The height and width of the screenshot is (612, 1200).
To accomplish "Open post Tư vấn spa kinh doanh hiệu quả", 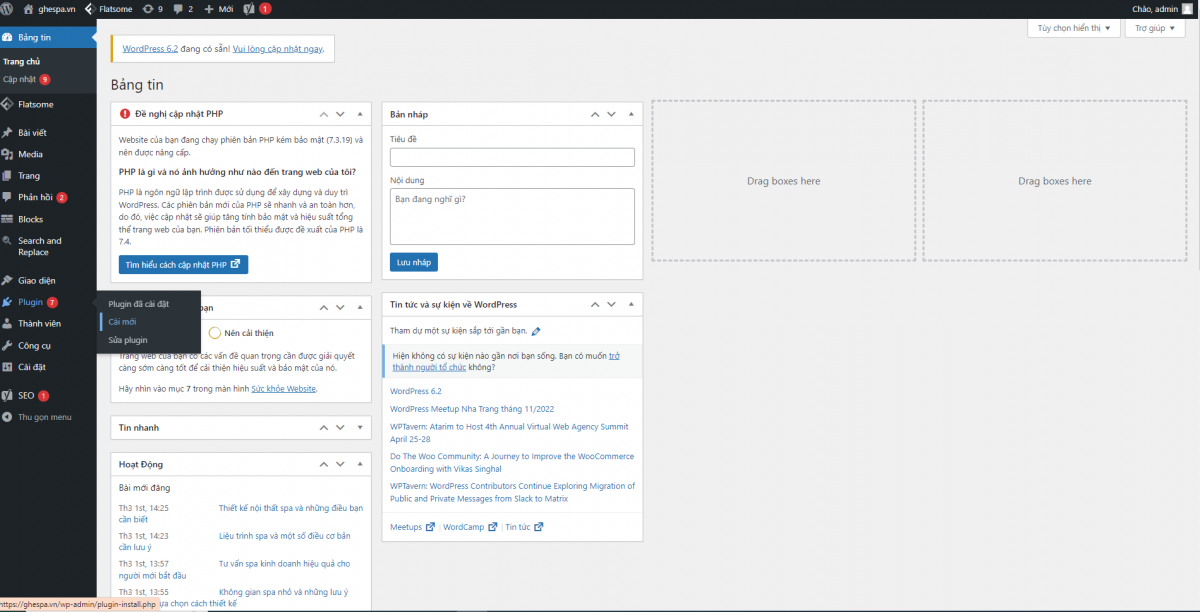I will 284,564.
